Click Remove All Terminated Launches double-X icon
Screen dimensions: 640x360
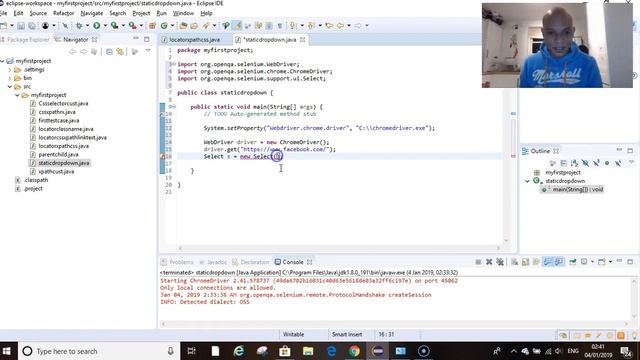500,262
